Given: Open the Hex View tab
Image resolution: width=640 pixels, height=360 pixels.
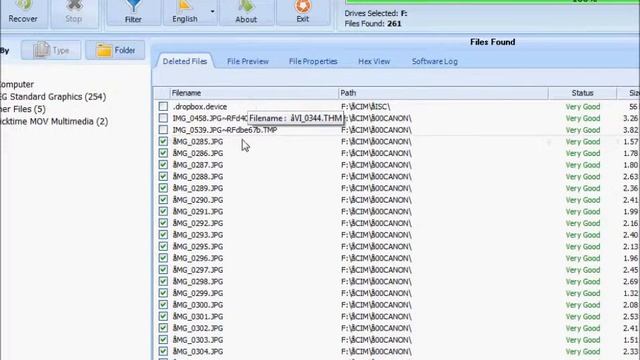Looking at the screenshot, I should tap(374, 61).
